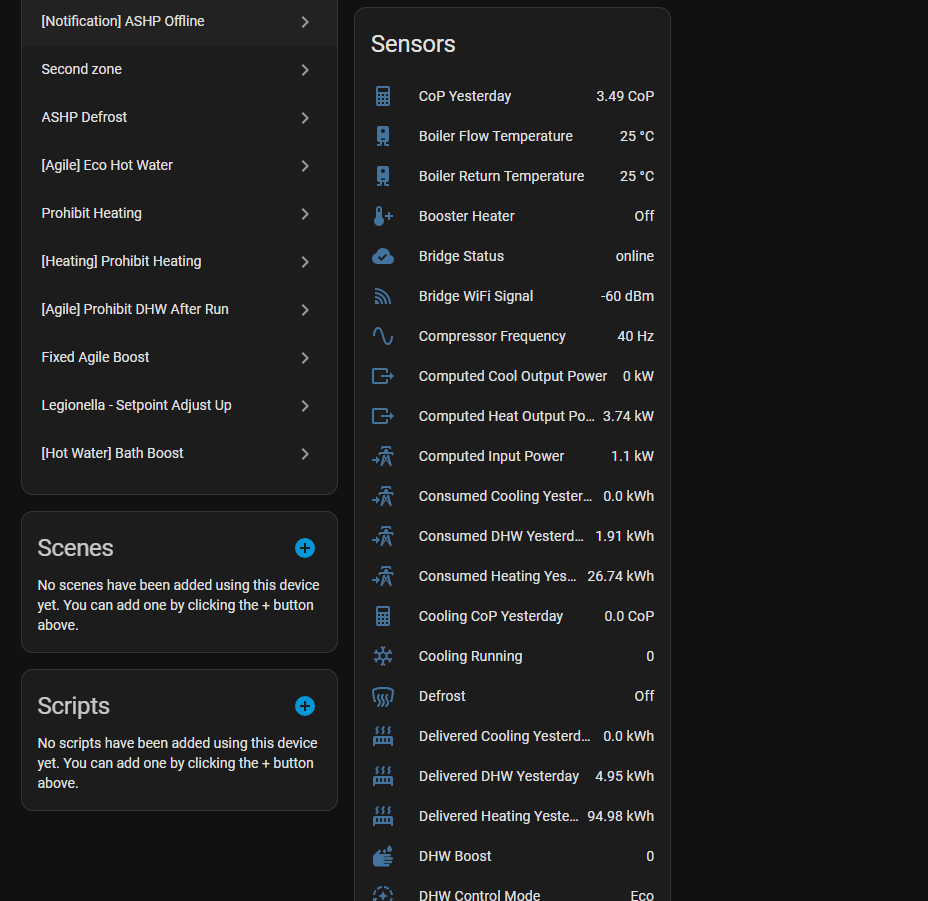928x901 pixels.
Task: Click the thermometer plus icon for Booster Heater
Action: click(382, 216)
